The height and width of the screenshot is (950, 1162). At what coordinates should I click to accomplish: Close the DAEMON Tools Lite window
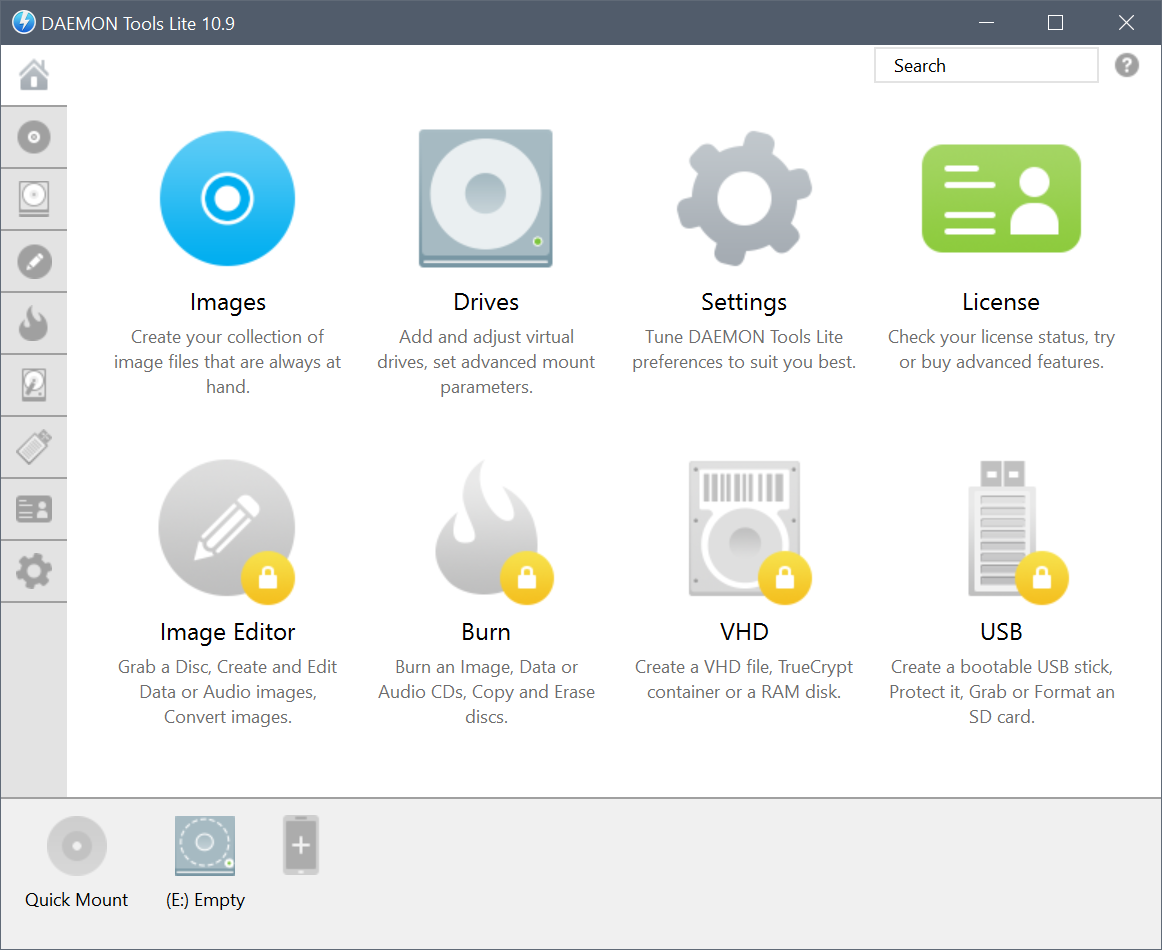[x=1126, y=22]
